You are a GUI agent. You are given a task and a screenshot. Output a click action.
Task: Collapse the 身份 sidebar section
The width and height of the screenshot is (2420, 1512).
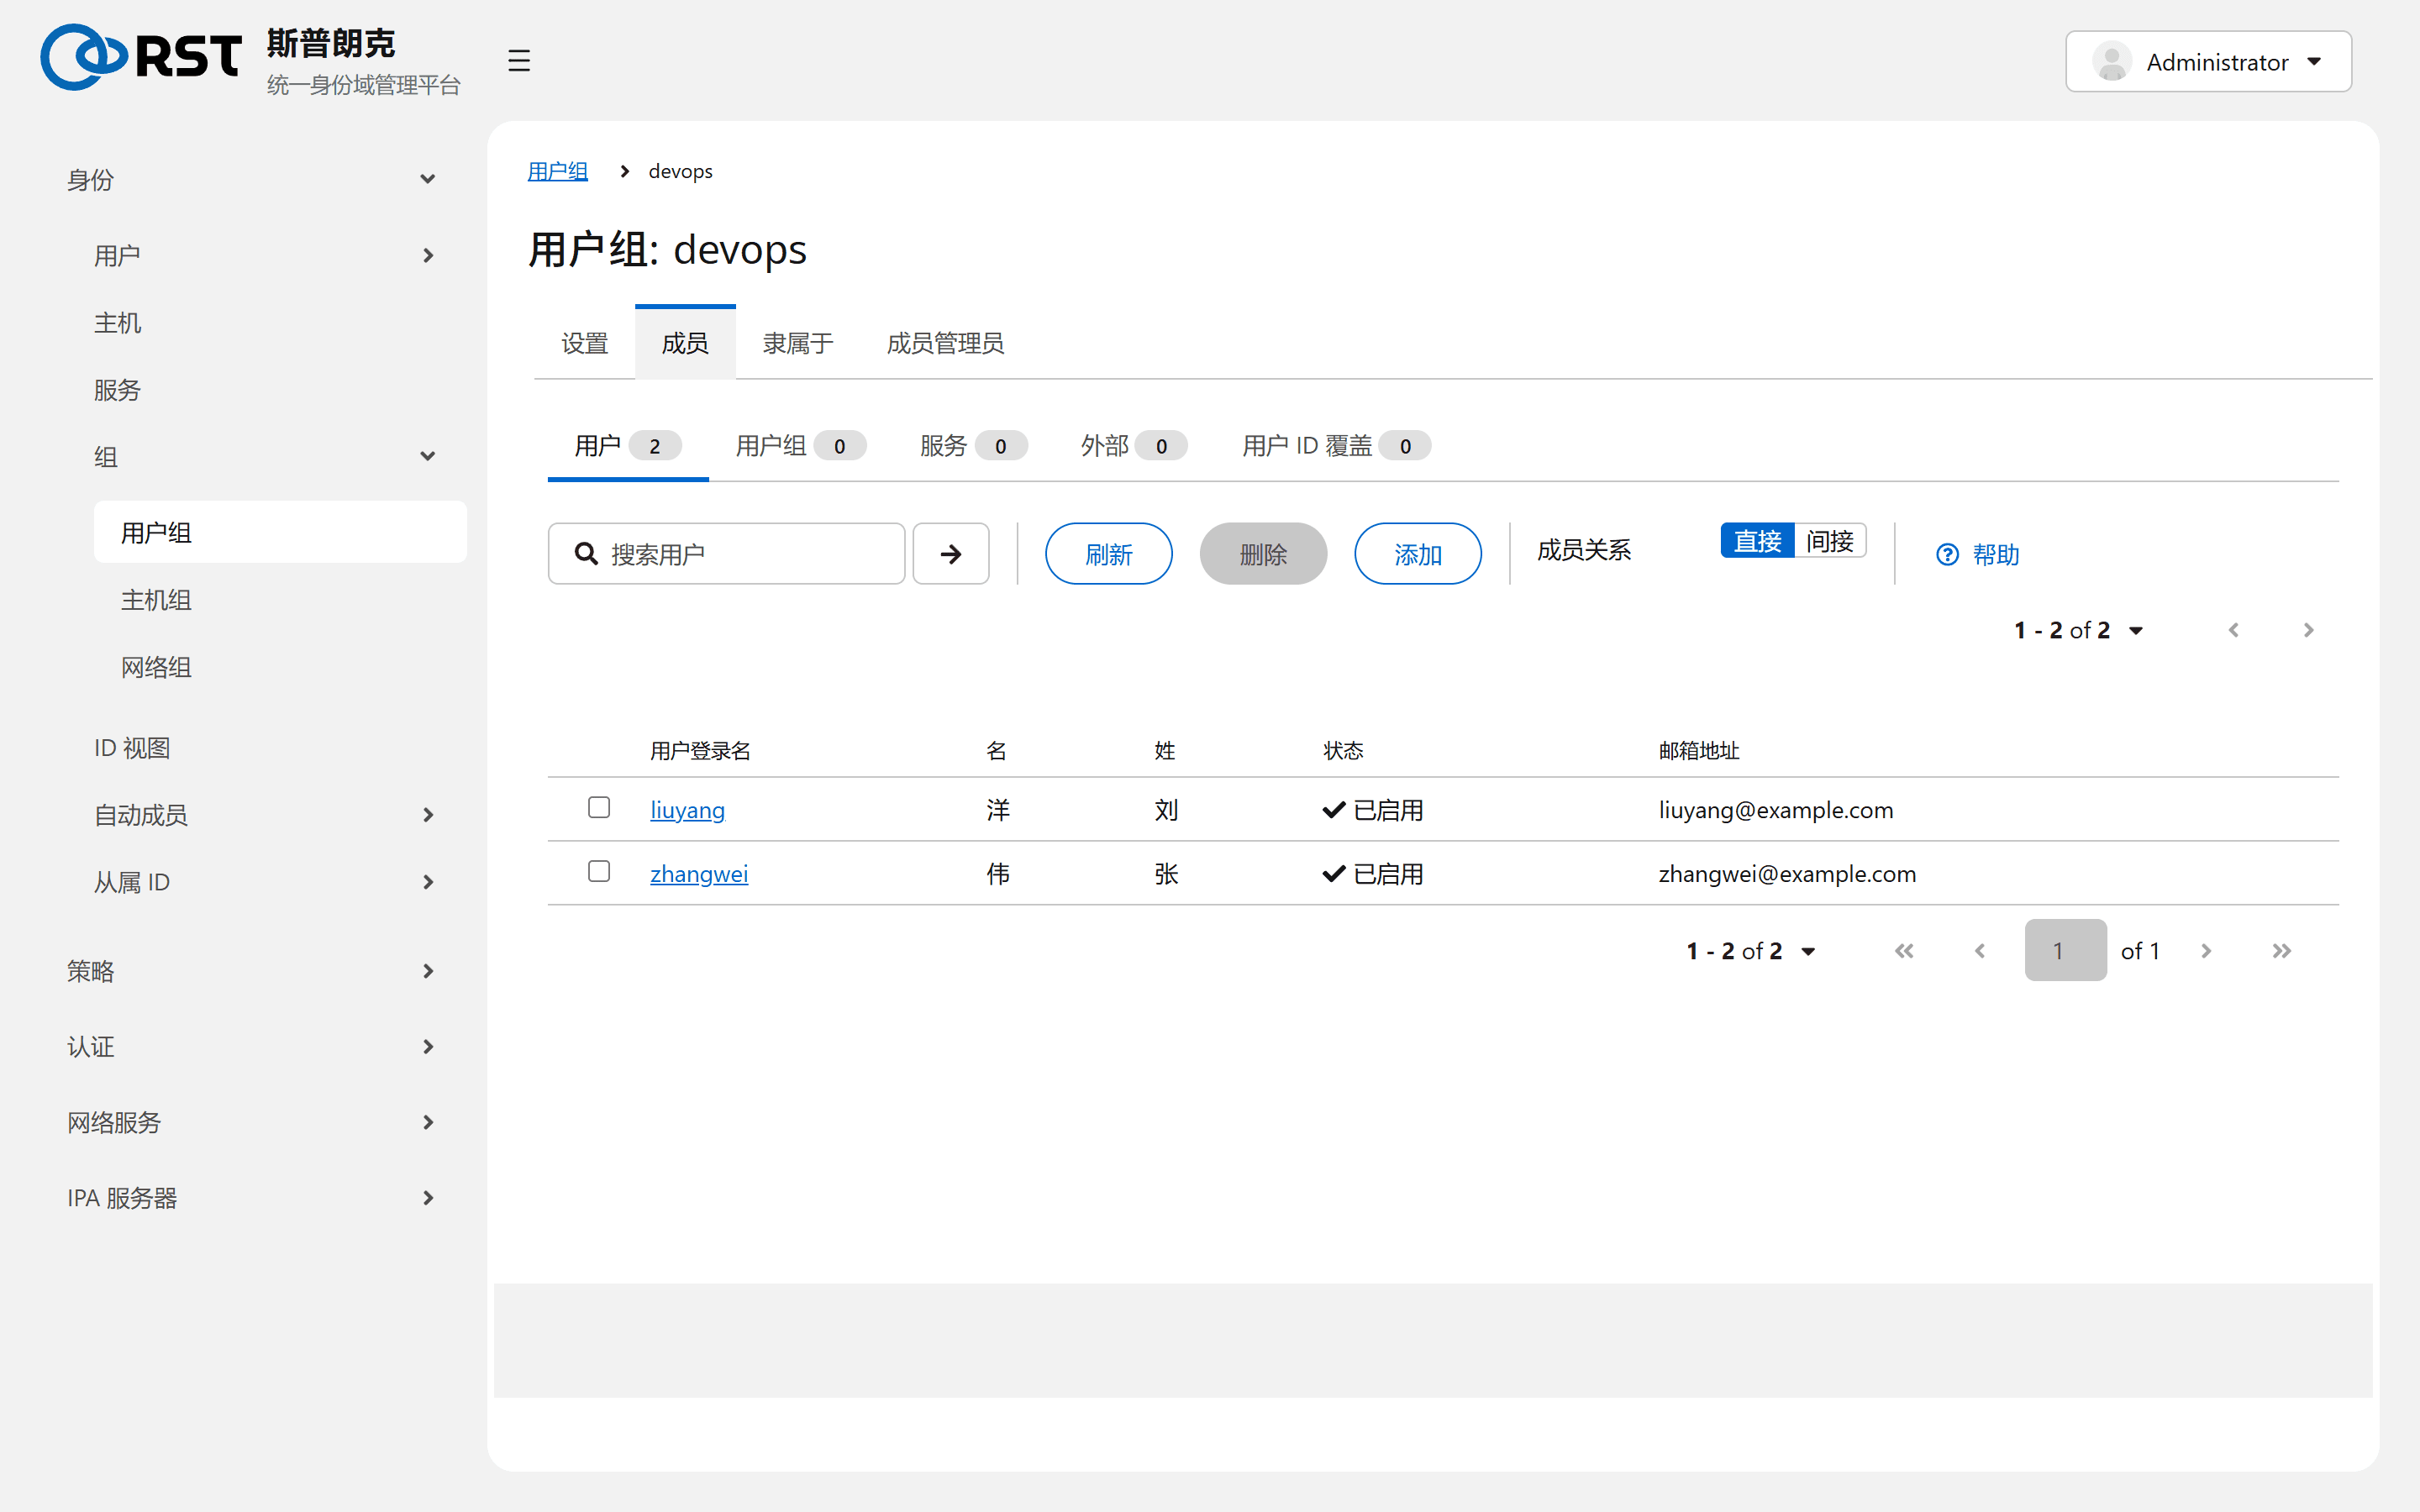click(x=252, y=180)
